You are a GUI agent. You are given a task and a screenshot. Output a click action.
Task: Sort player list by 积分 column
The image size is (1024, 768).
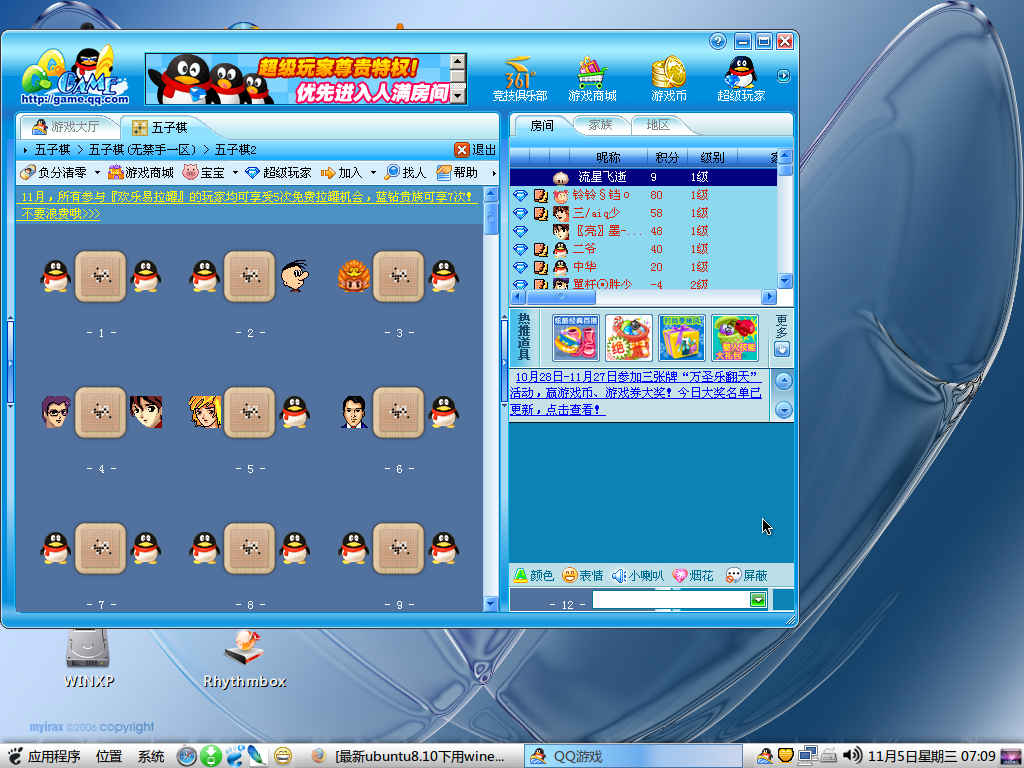tap(666, 157)
